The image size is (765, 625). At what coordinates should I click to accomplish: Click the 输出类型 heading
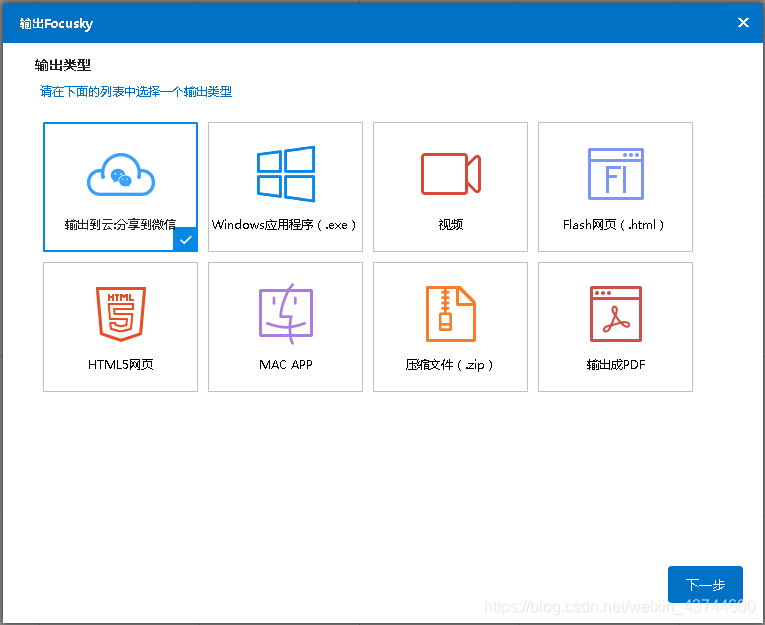click(x=62, y=65)
